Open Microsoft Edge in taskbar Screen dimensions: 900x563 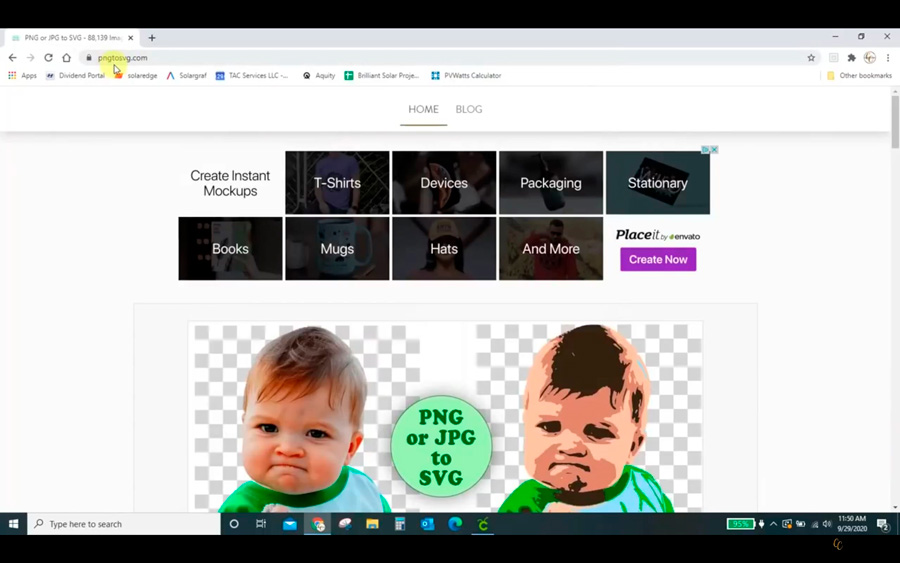[455, 524]
